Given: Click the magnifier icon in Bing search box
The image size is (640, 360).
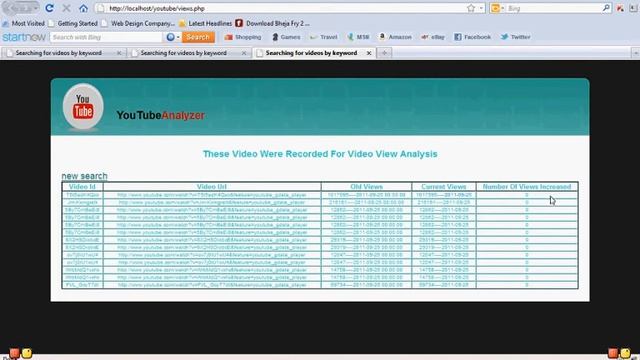Looking at the screenshot, I should (606, 8).
